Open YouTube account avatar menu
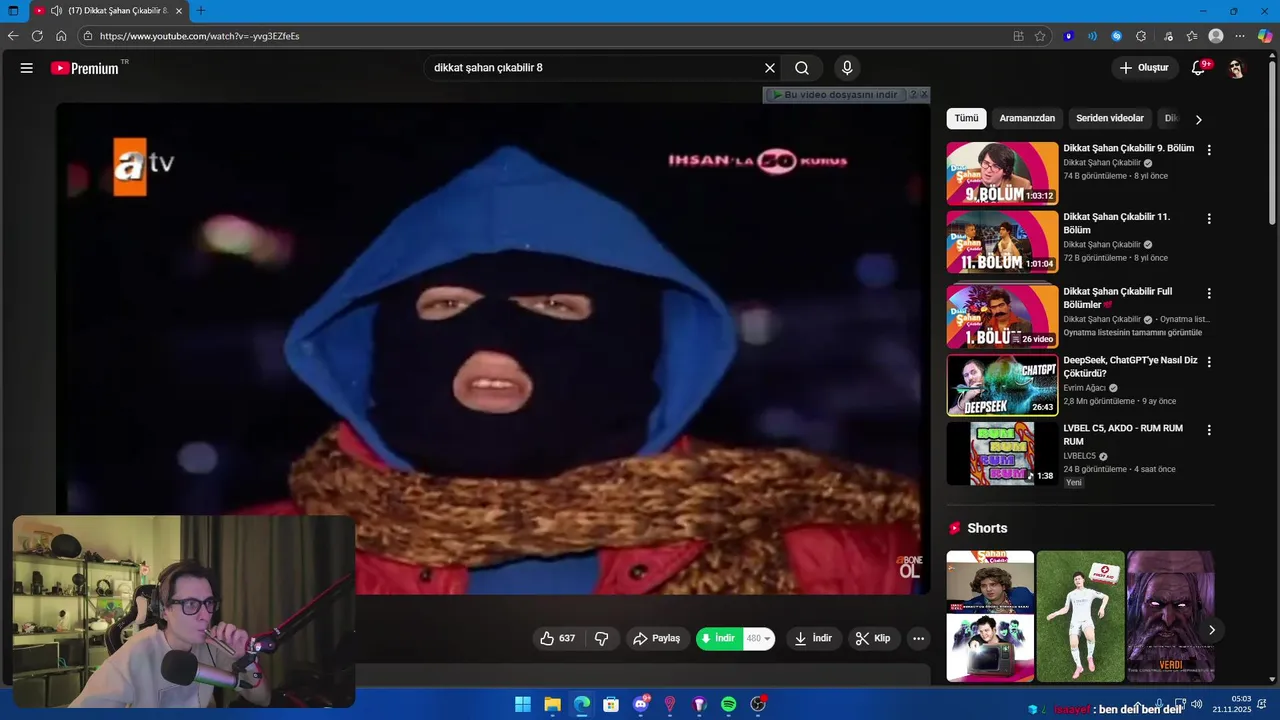1280x720 pixels. pyautogui.click(x=1236, y=68)
